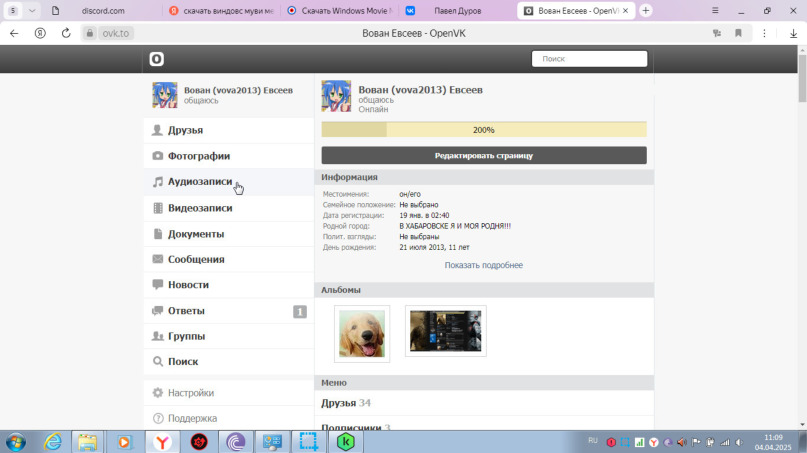
Task: Click the browser reload button
Action: click(x=66, y=33)
